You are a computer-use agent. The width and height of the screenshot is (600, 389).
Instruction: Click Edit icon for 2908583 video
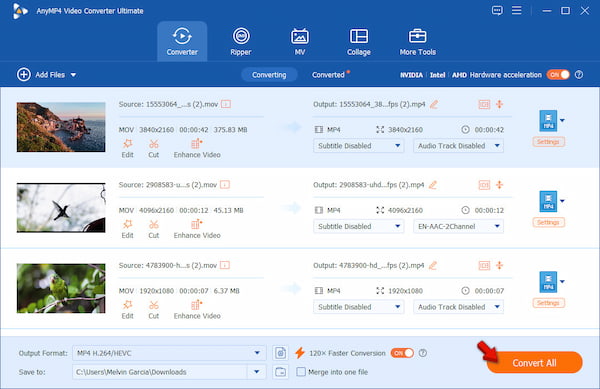[127, 229]
